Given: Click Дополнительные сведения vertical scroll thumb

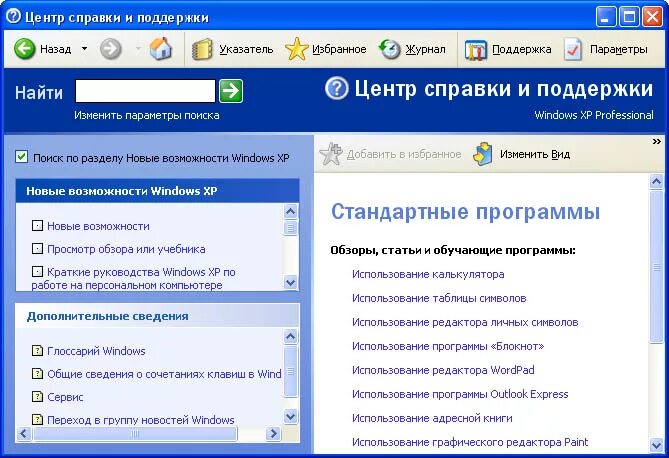Looking at the screenshot, I should [291, 371].
